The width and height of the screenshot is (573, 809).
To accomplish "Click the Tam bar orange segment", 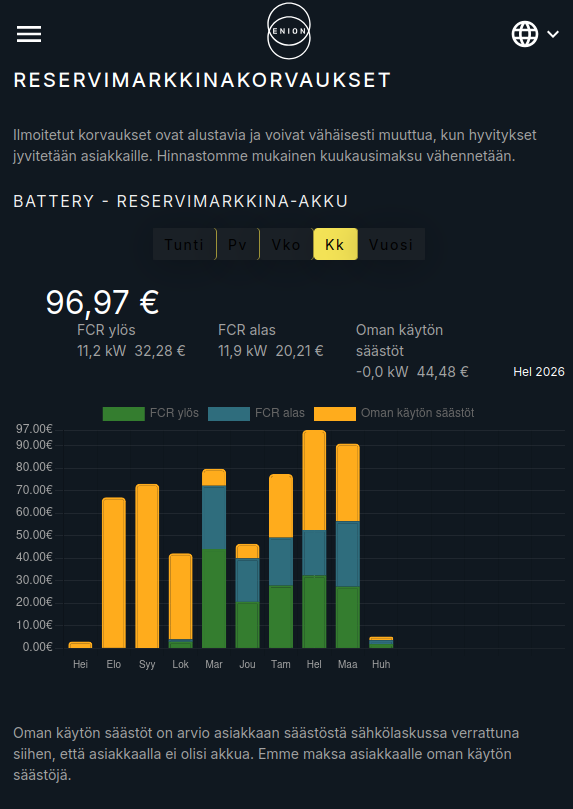I will click(x=281, y=506).
